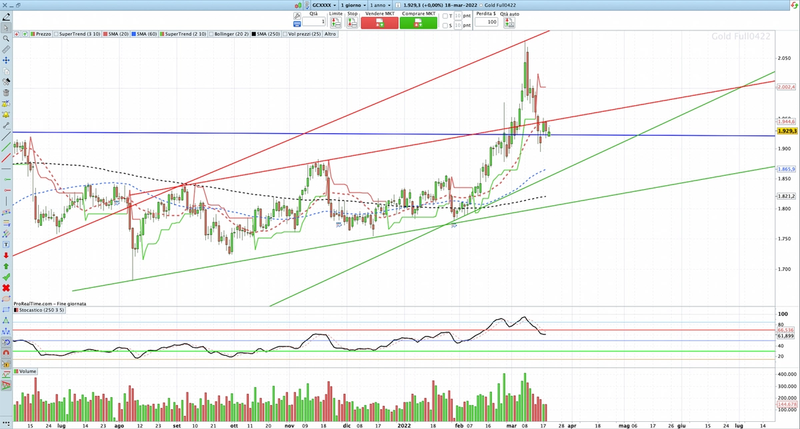Screen dimensions: 800x429
Task: Click the trash bin delete icon
Action: tap(6, 92)
